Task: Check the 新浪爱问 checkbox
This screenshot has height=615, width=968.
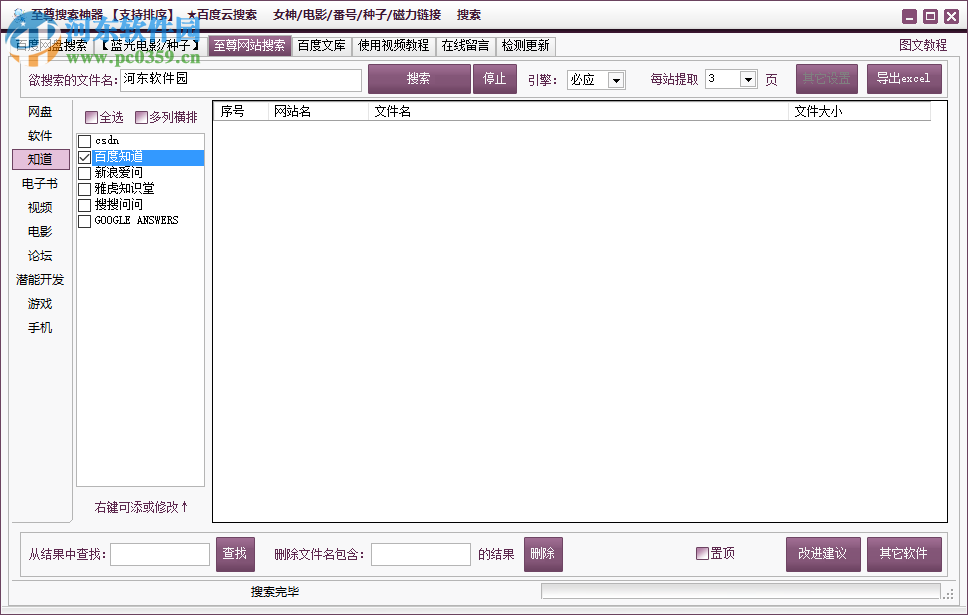Action: (x=85, y=174)
